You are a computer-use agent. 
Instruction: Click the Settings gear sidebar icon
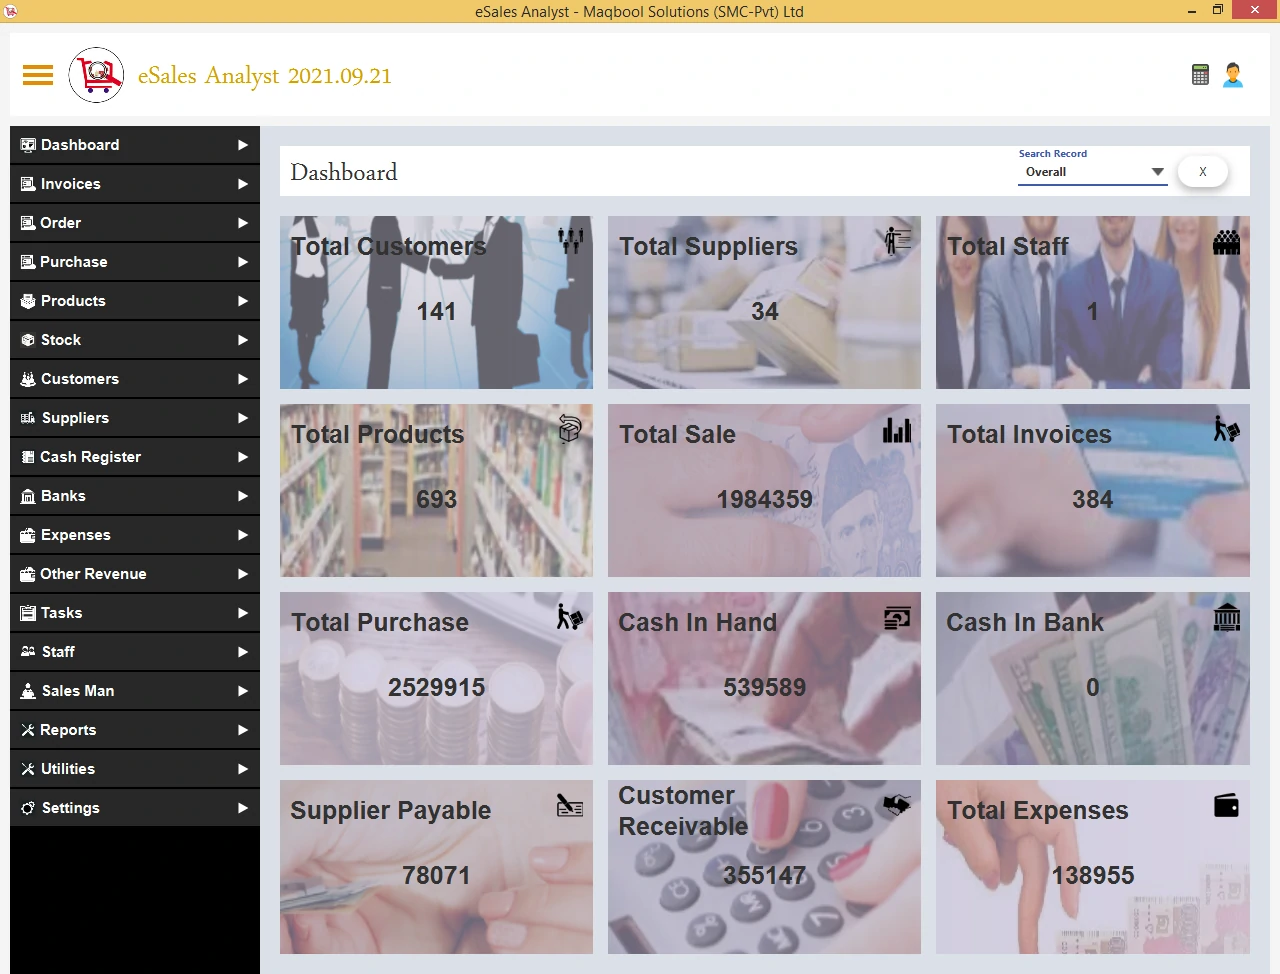(x=28, y=808)
